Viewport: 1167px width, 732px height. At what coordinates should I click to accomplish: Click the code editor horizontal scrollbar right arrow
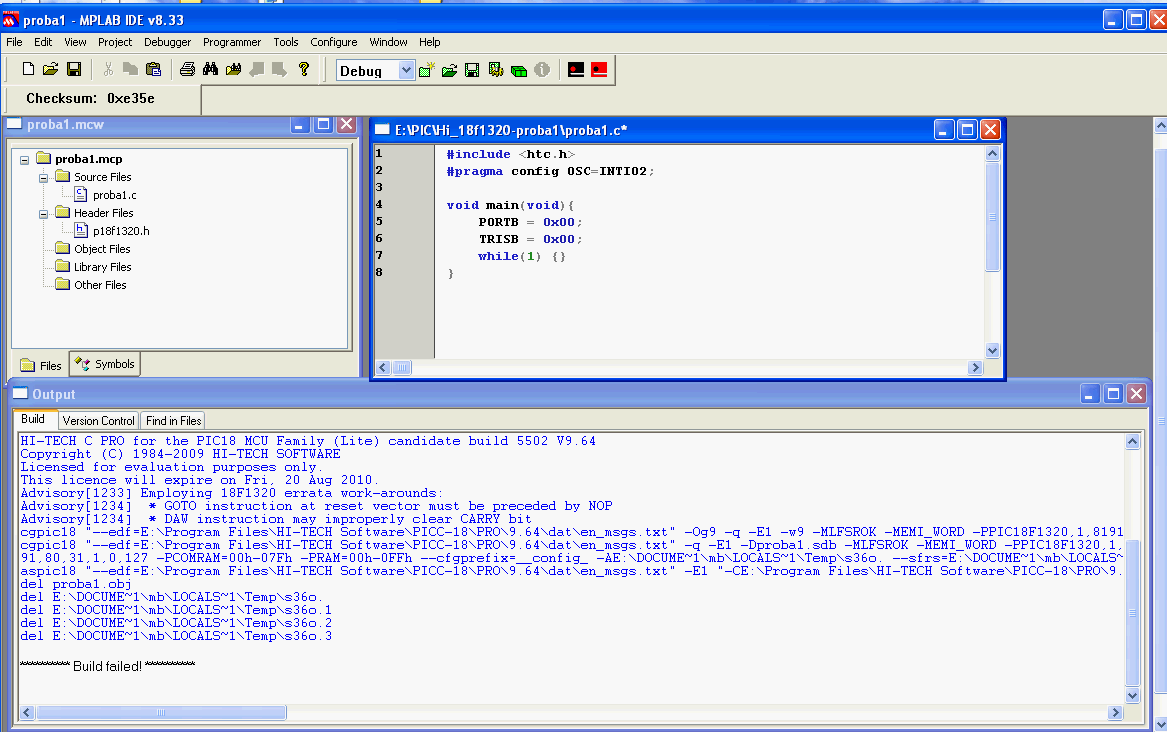975,367
